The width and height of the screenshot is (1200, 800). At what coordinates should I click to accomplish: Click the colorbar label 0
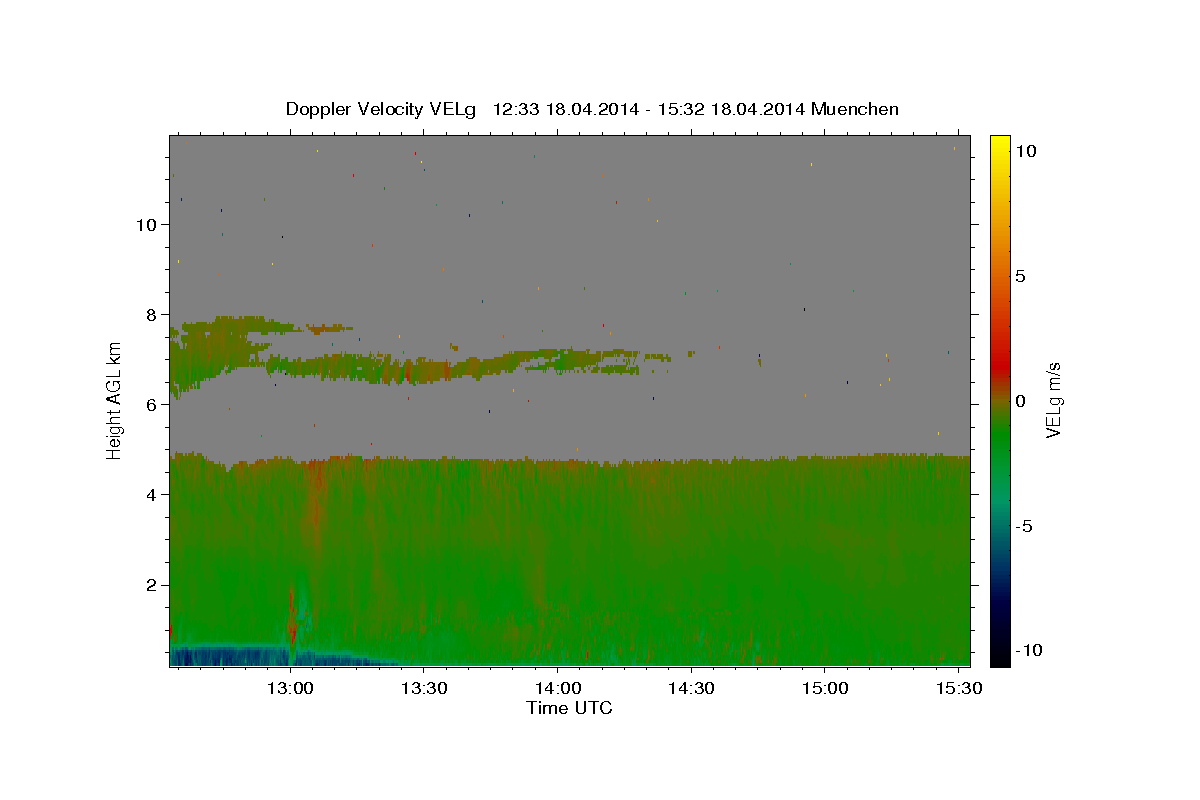[x=1020, y=401]
